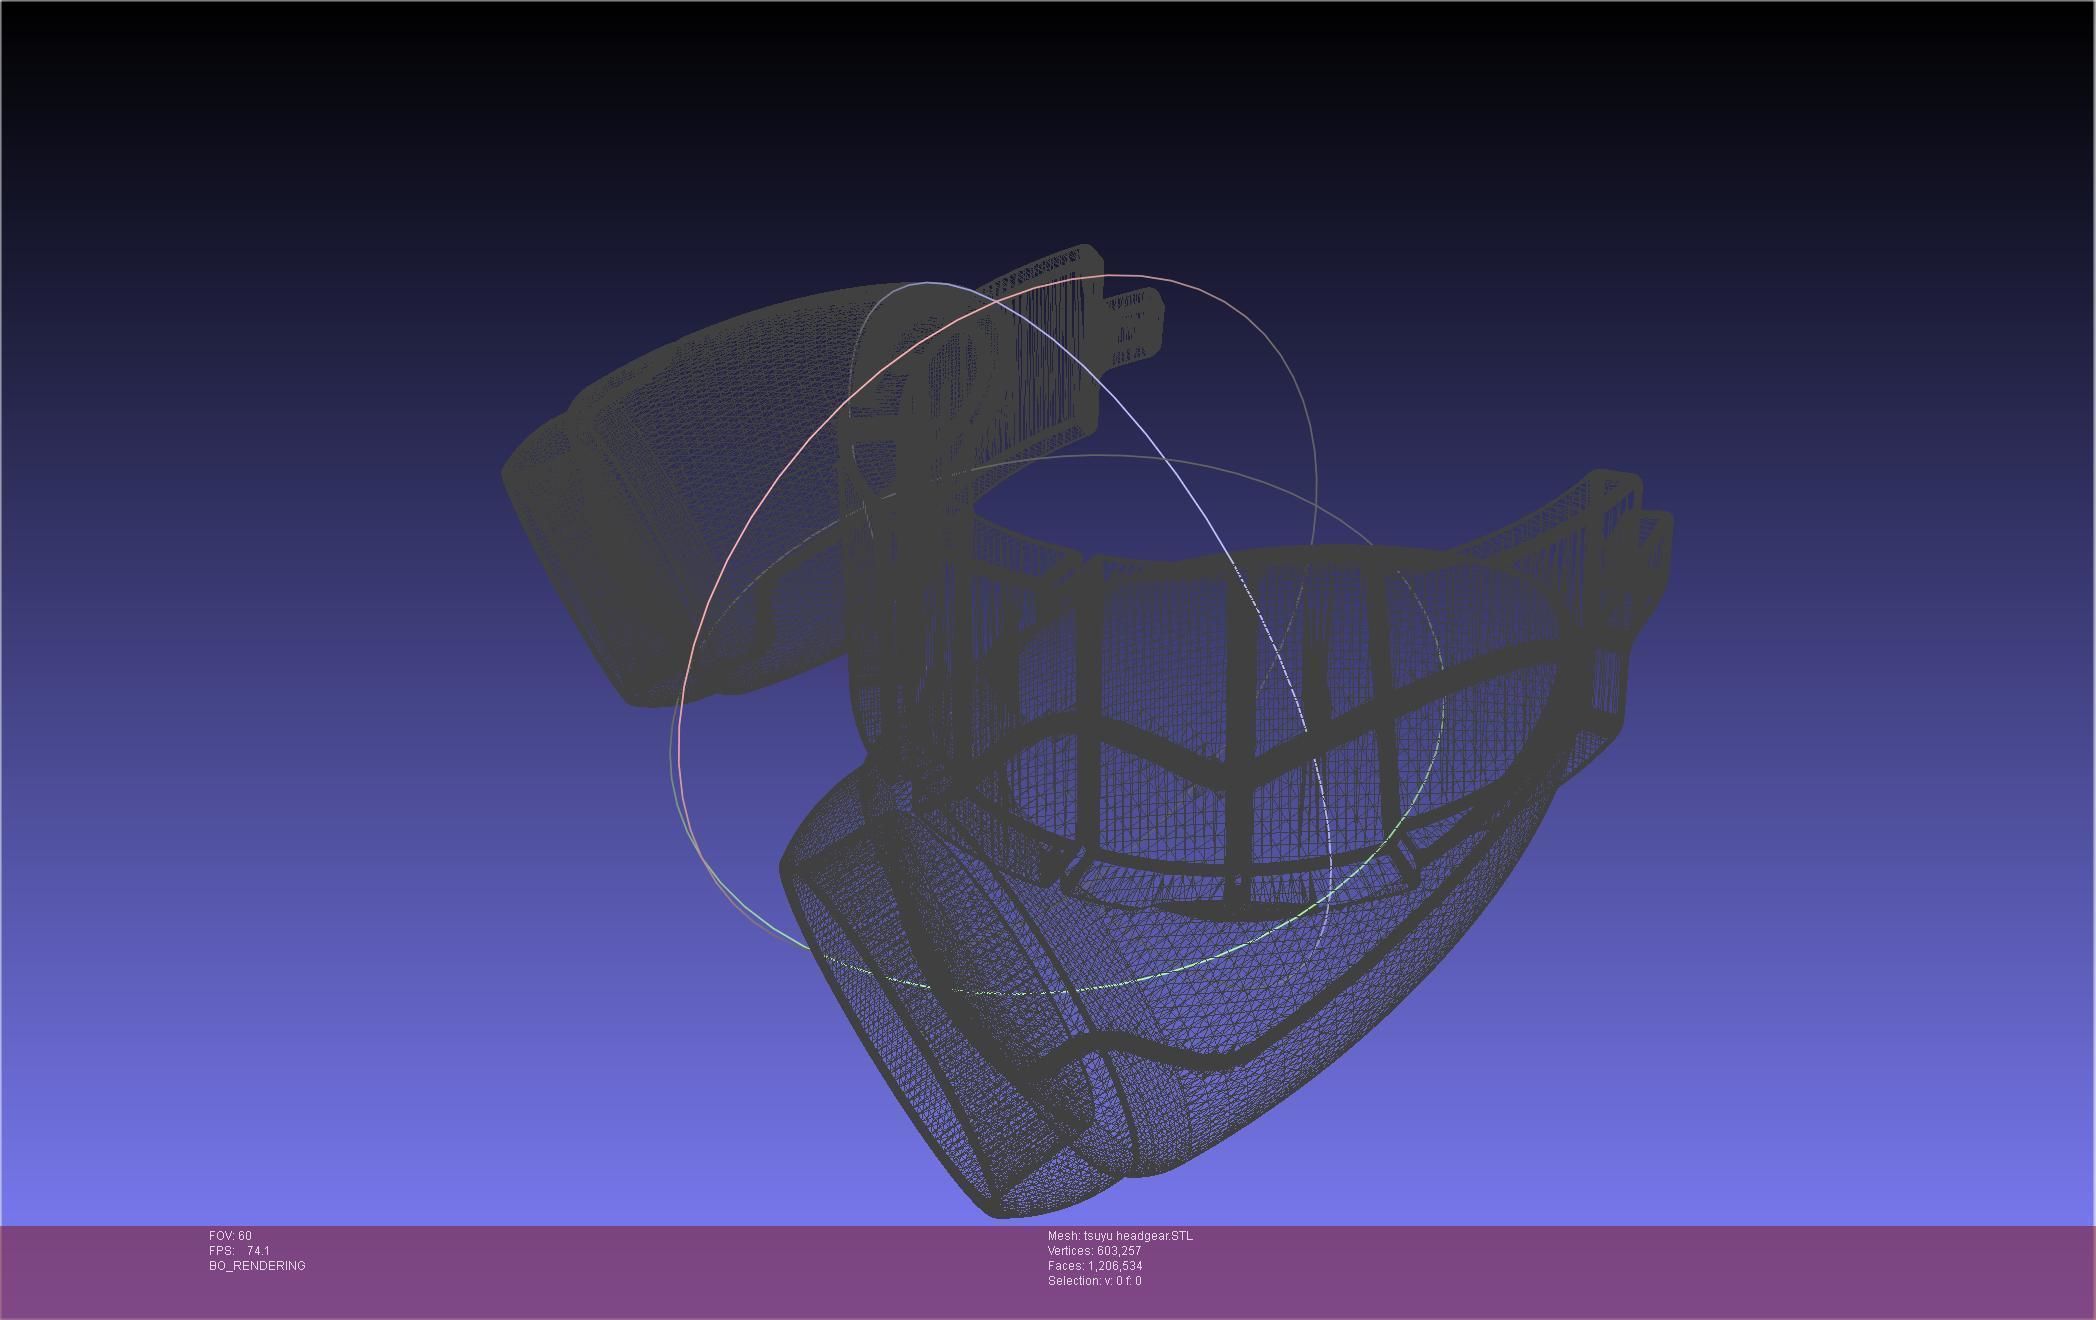Click the wireframe headgear mesh model
Viewport: 2096px width, 1320px height.
pyautogui.click(x=1087, y=730)
